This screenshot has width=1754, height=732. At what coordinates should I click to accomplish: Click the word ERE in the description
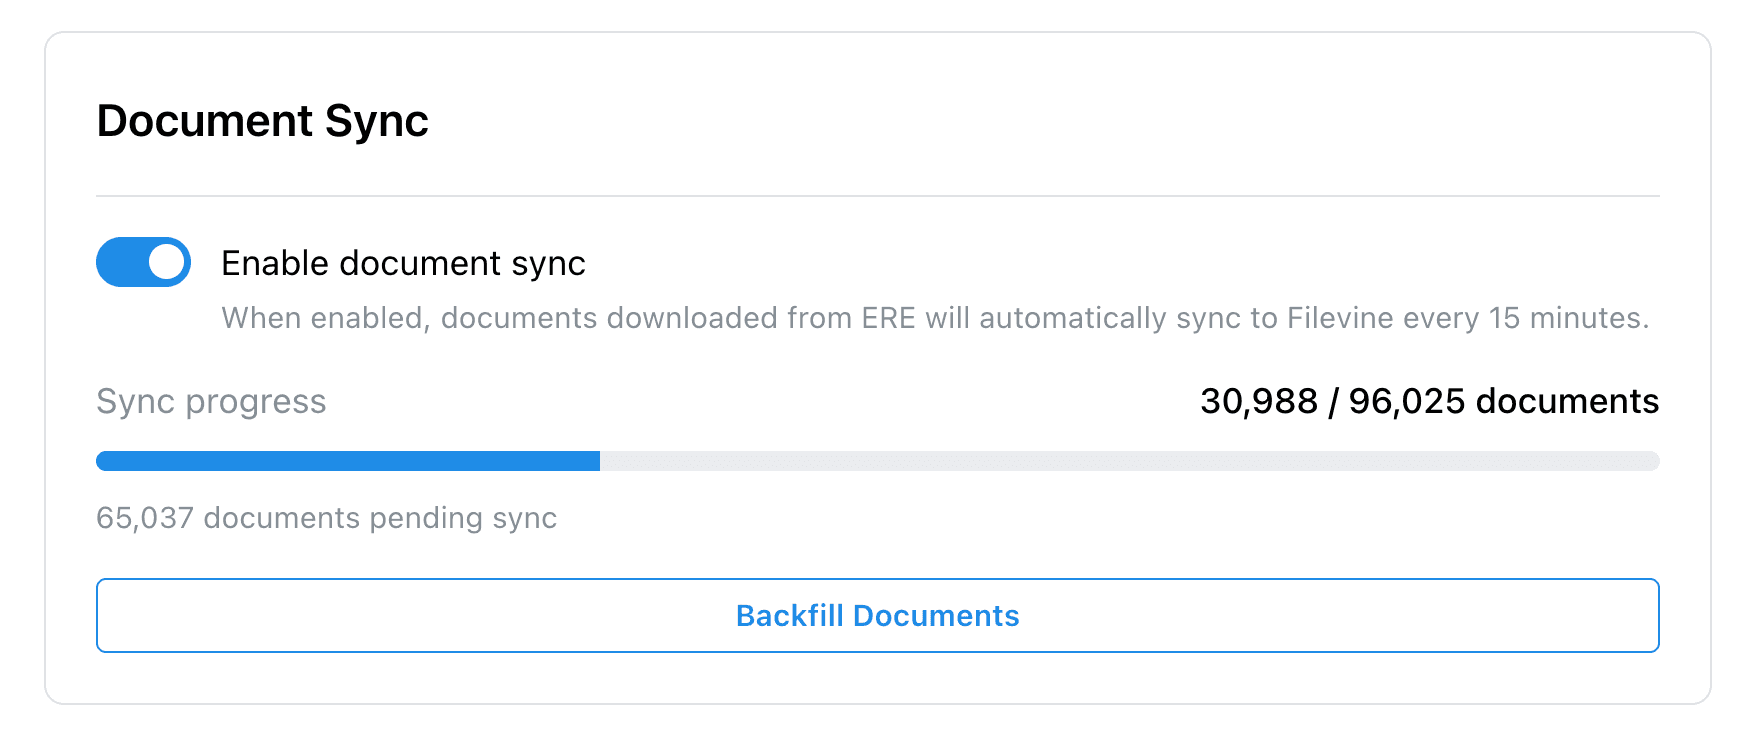[888, 318]
